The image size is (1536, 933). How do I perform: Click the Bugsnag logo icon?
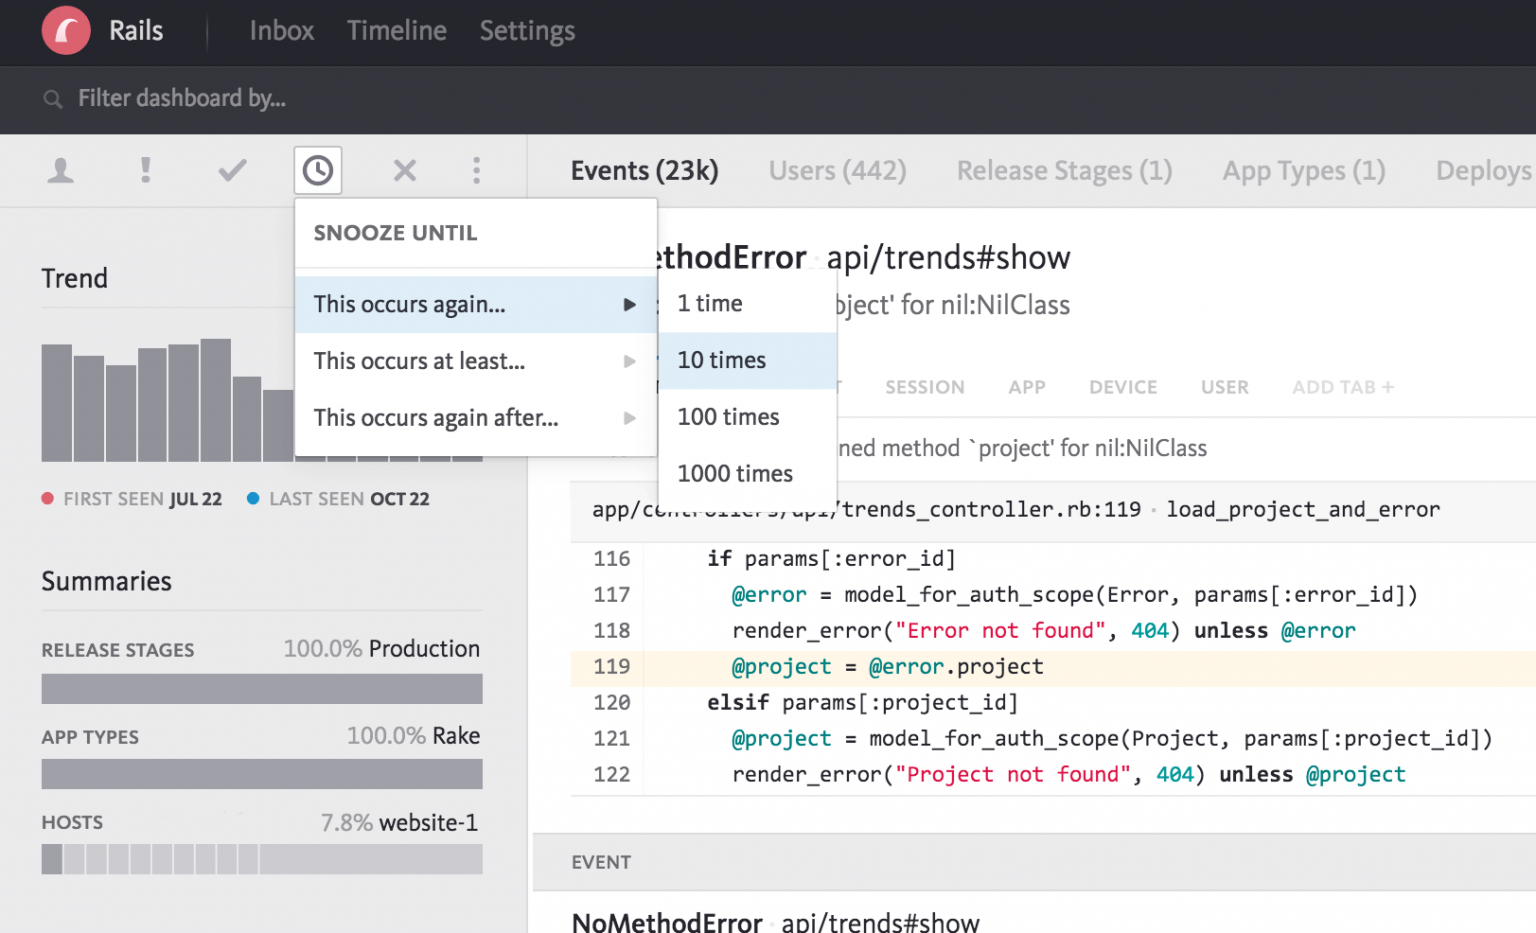pyautogui.click(x=66, y=30)
